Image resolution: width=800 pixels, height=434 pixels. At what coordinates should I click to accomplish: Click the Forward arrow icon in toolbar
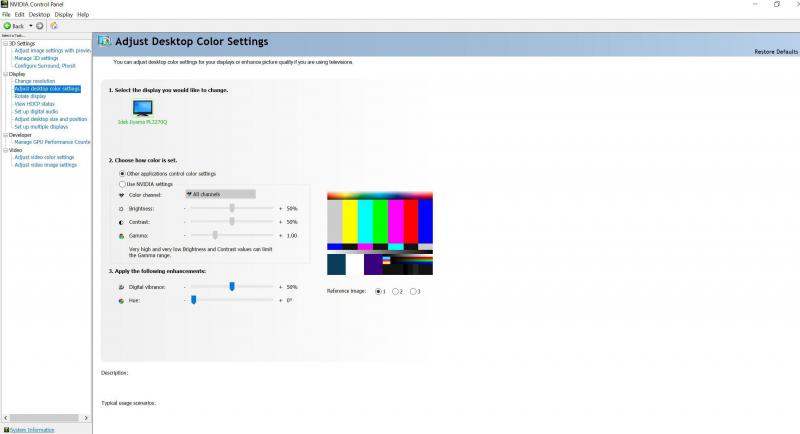39,25
